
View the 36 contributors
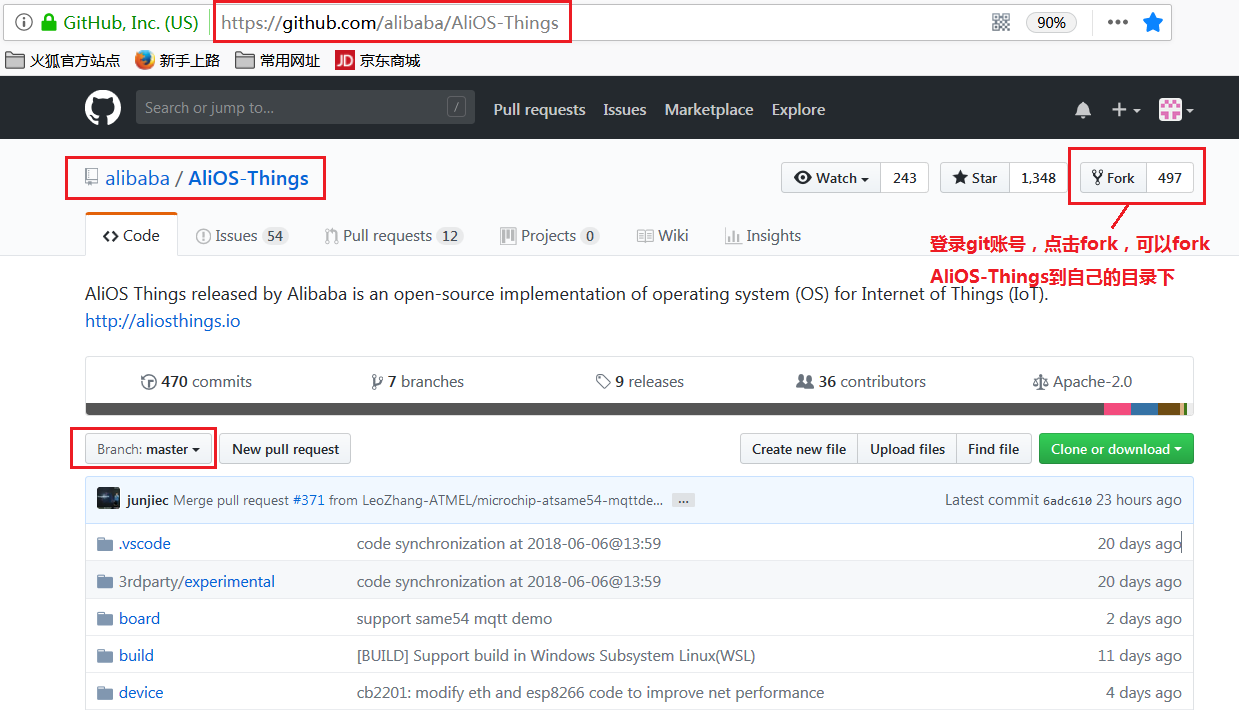pyautogui.click(x=861, y=382)
